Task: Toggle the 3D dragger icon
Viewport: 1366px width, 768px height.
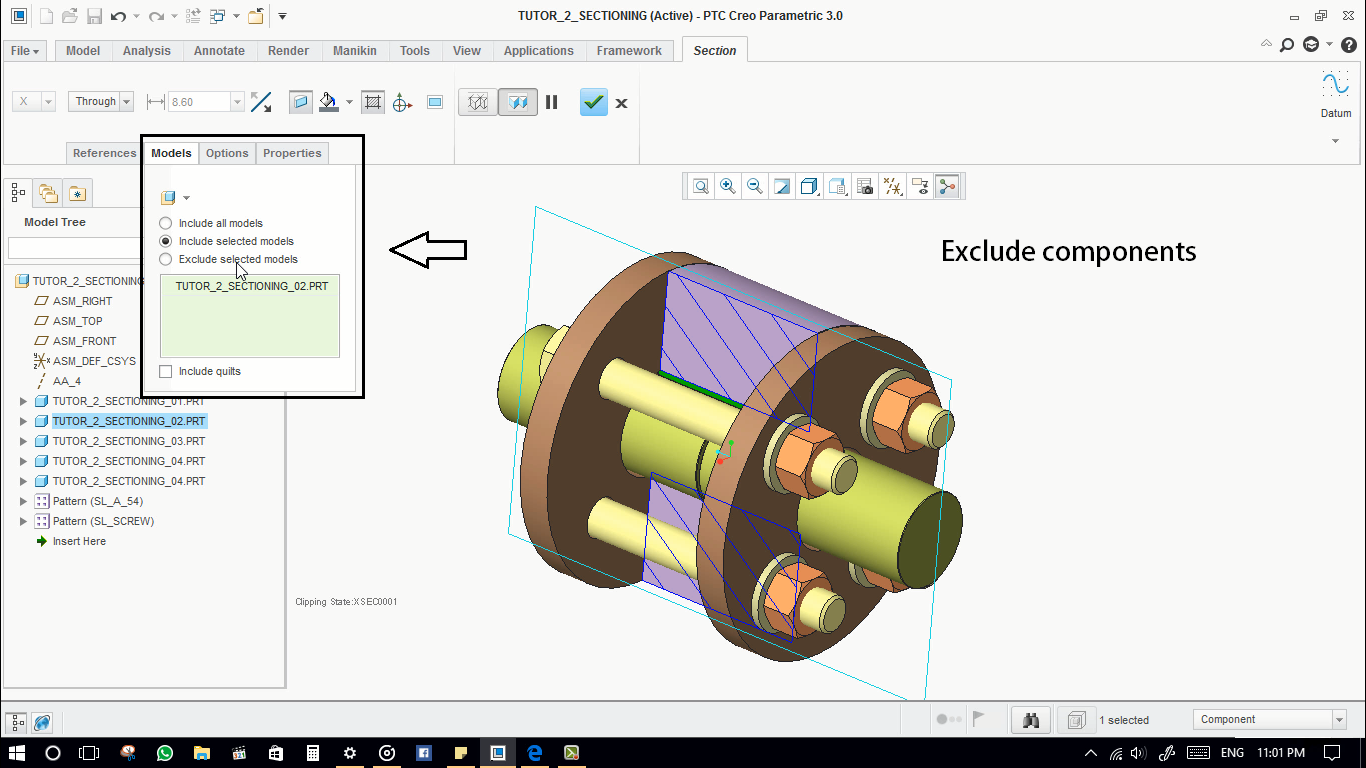Action: pos(402,102)
